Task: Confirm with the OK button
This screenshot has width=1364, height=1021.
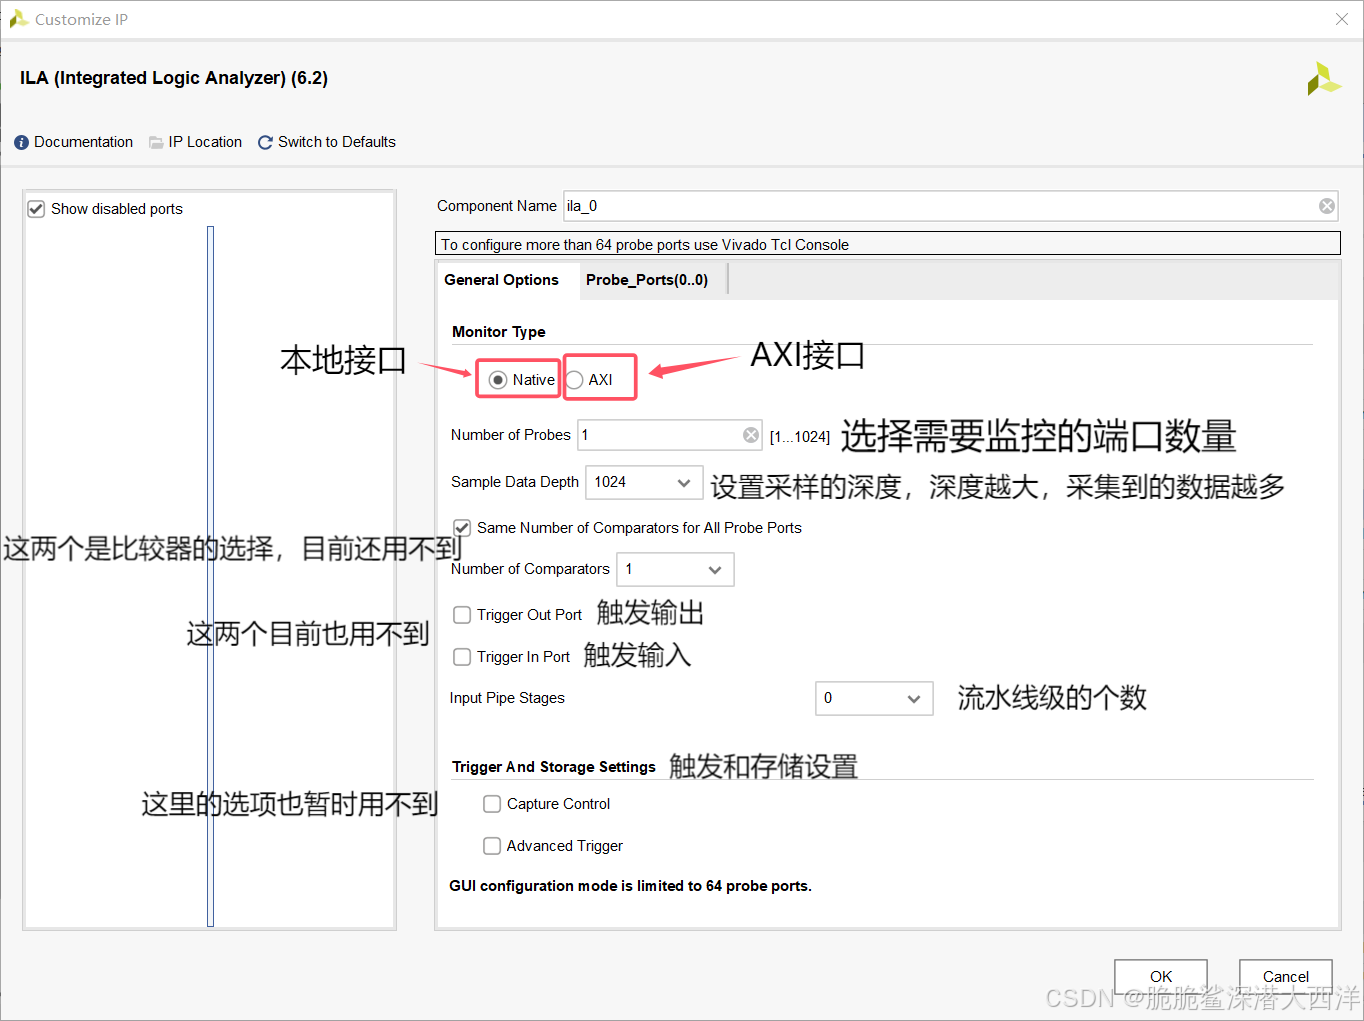Action: (x=1161, y=976)
